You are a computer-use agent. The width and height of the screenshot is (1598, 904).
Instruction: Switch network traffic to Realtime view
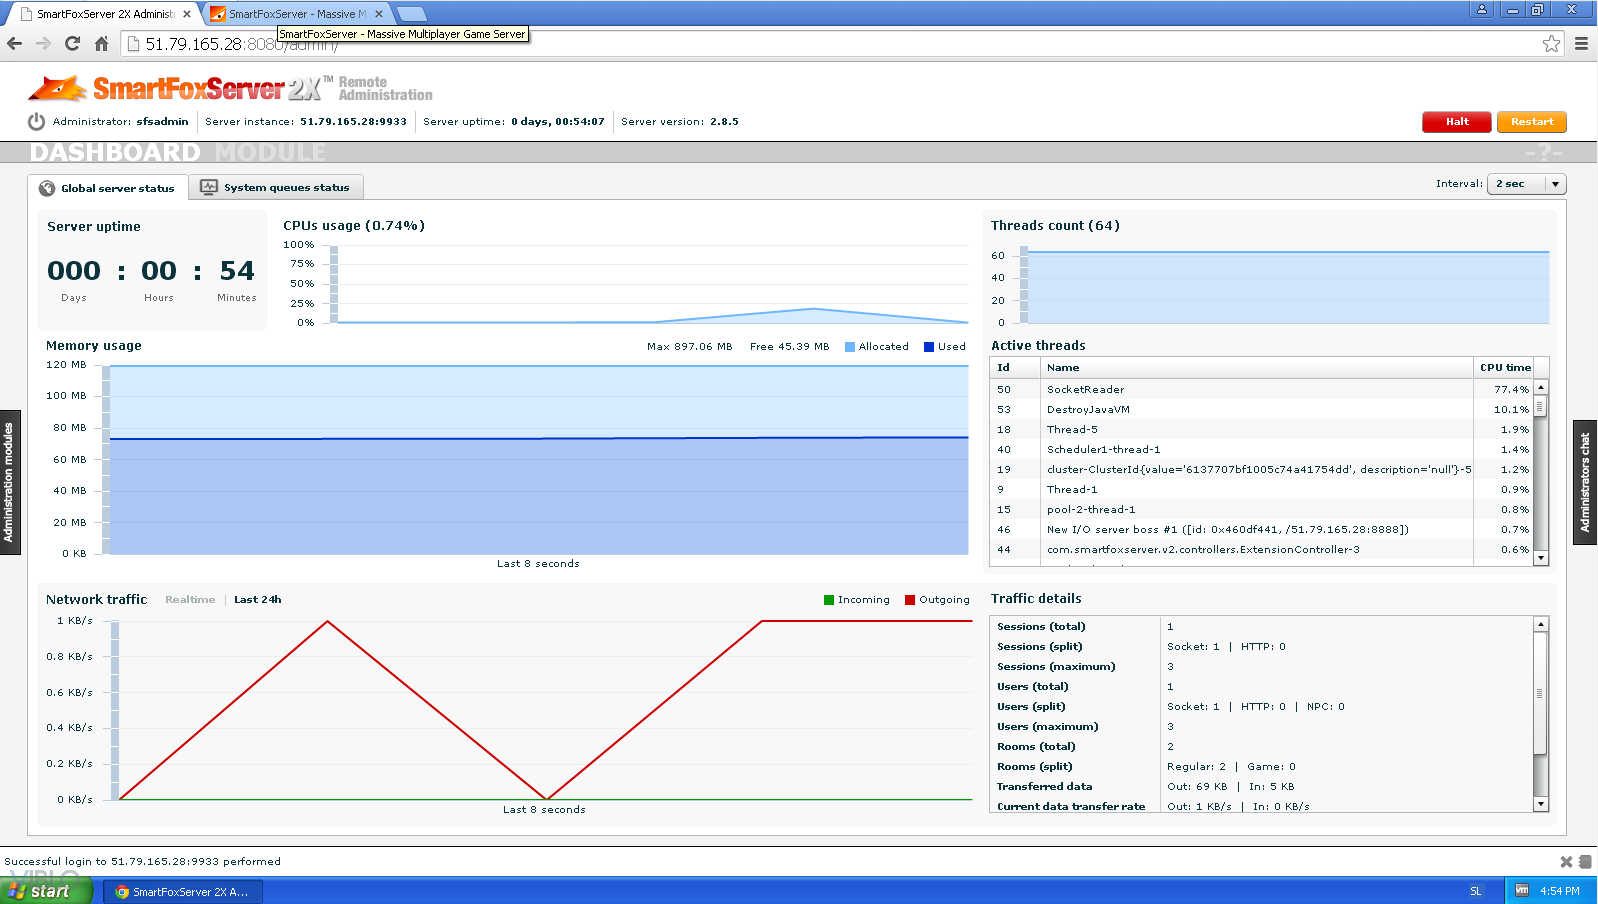point(190,600)
